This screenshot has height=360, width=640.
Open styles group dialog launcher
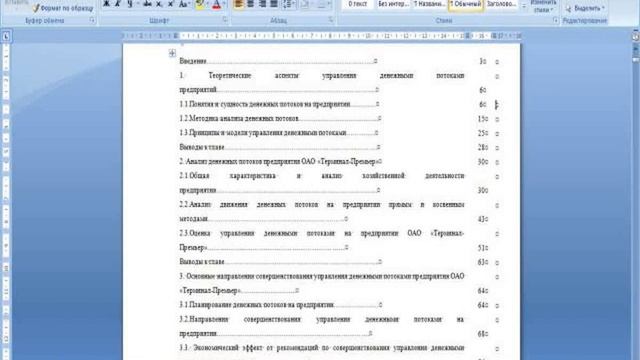pos(556,20)
